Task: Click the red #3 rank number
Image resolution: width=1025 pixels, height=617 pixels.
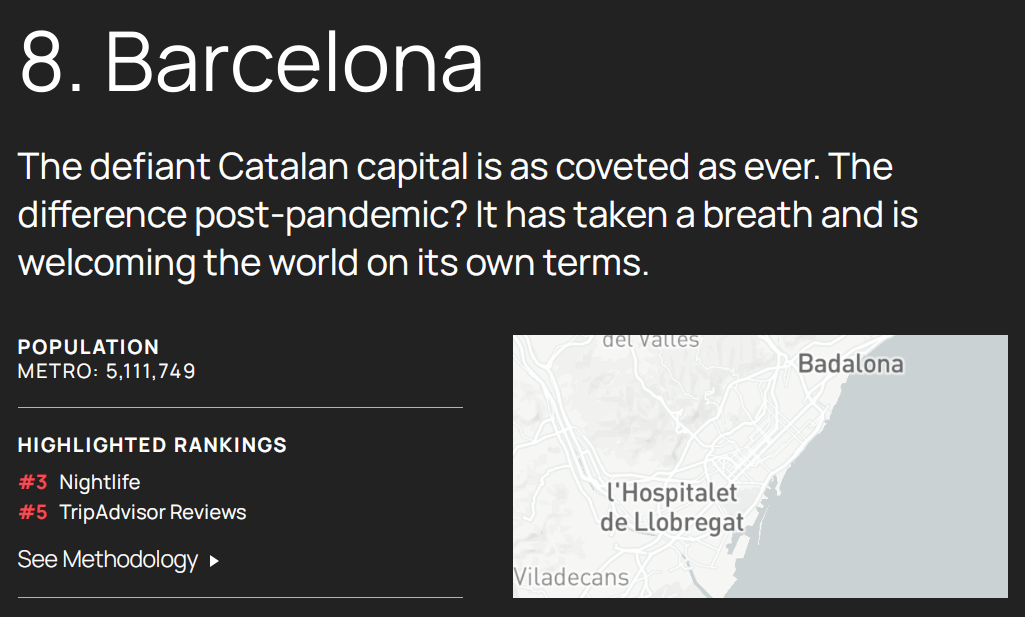Action: [x=33, y=482]
